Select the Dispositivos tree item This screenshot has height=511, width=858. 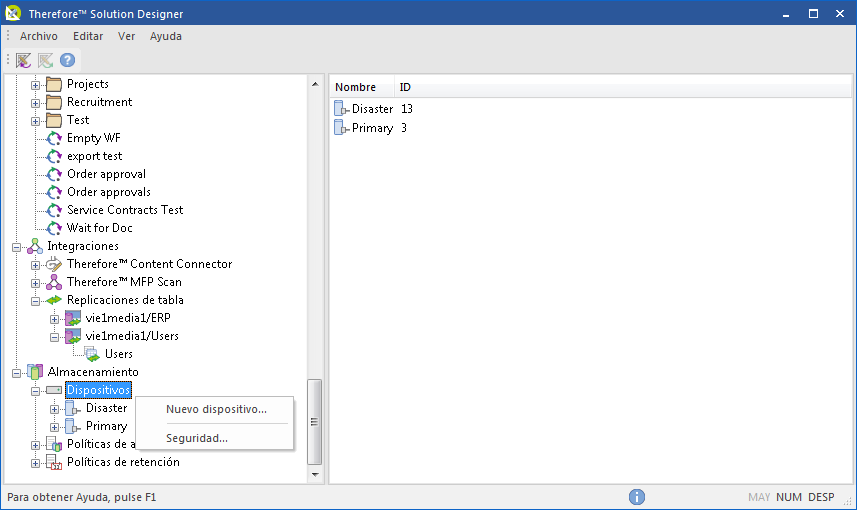98,390
